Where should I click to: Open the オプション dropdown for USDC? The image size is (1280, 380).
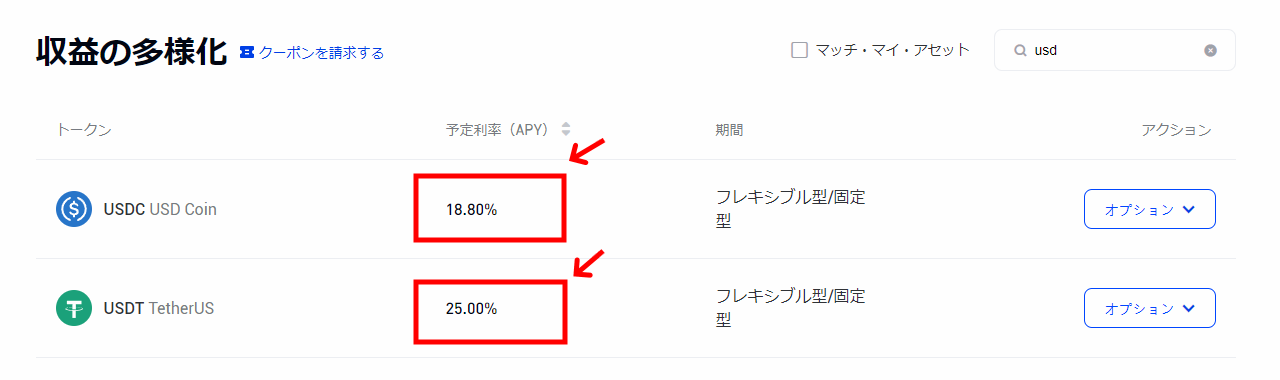[x=1150, y=209]
